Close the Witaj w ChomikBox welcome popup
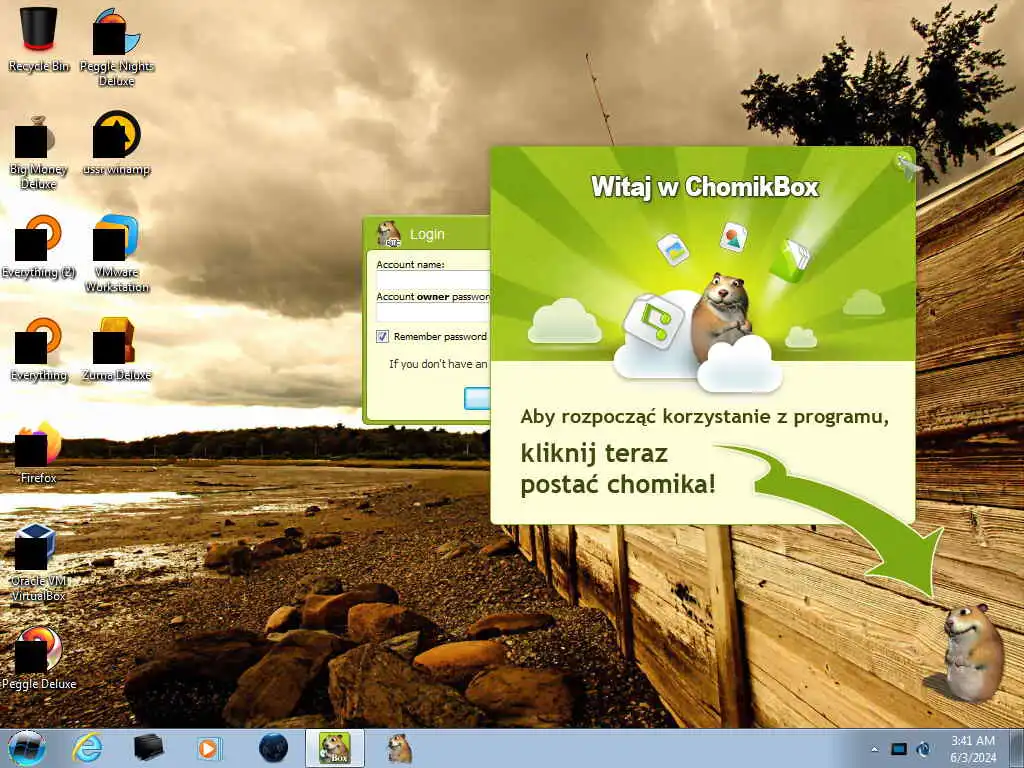The image size is (1024, 768). coord(906,164)
